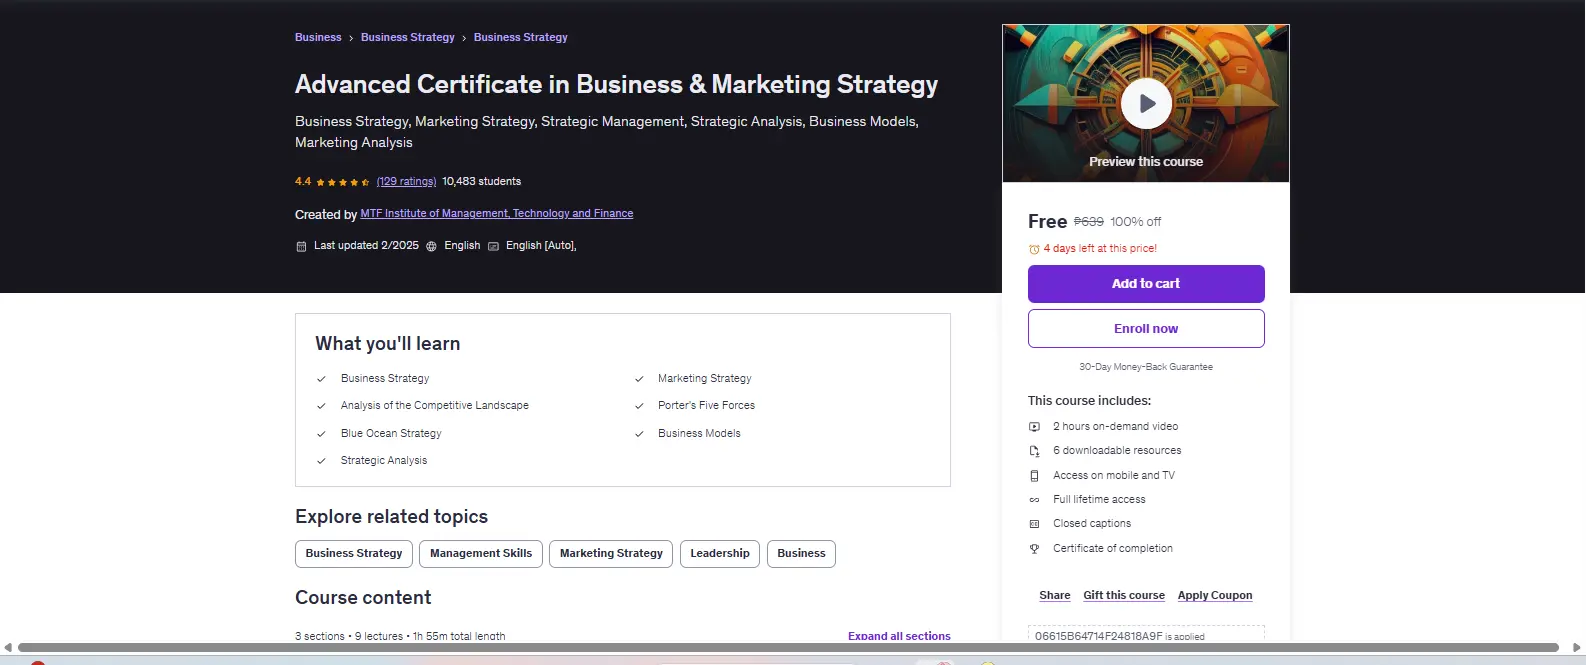Click the alarm clock icon by days left
This screenshot has height=665, width=1586.
[x=1034, y=249]
